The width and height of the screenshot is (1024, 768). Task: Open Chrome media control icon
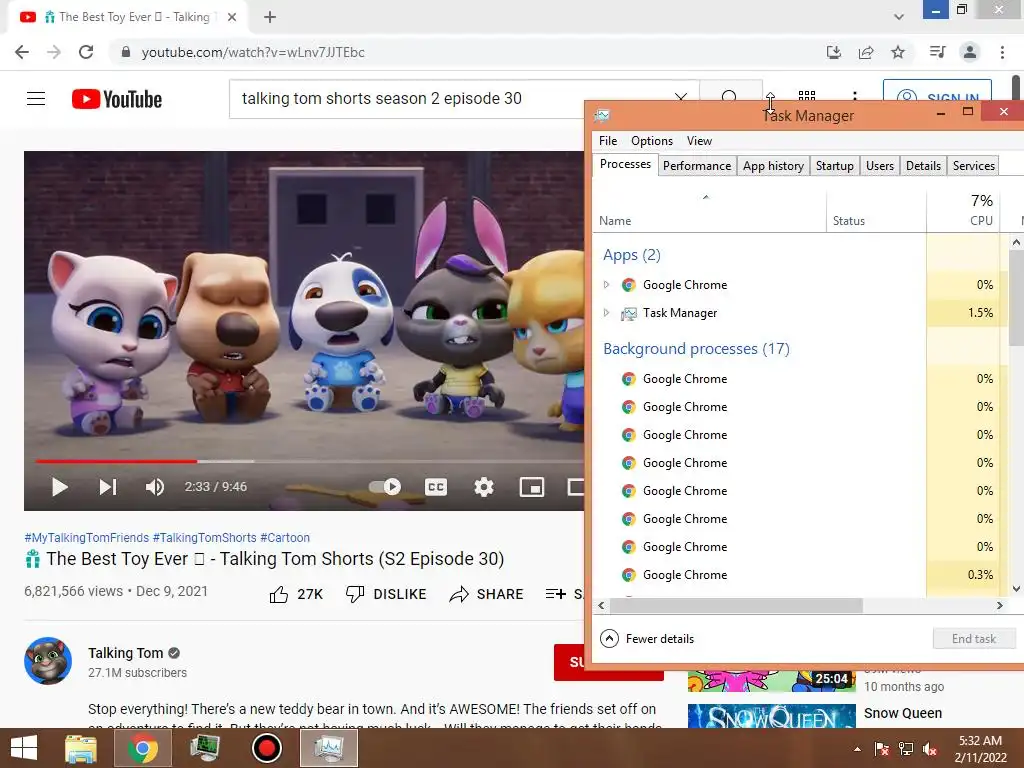point(937,52)
